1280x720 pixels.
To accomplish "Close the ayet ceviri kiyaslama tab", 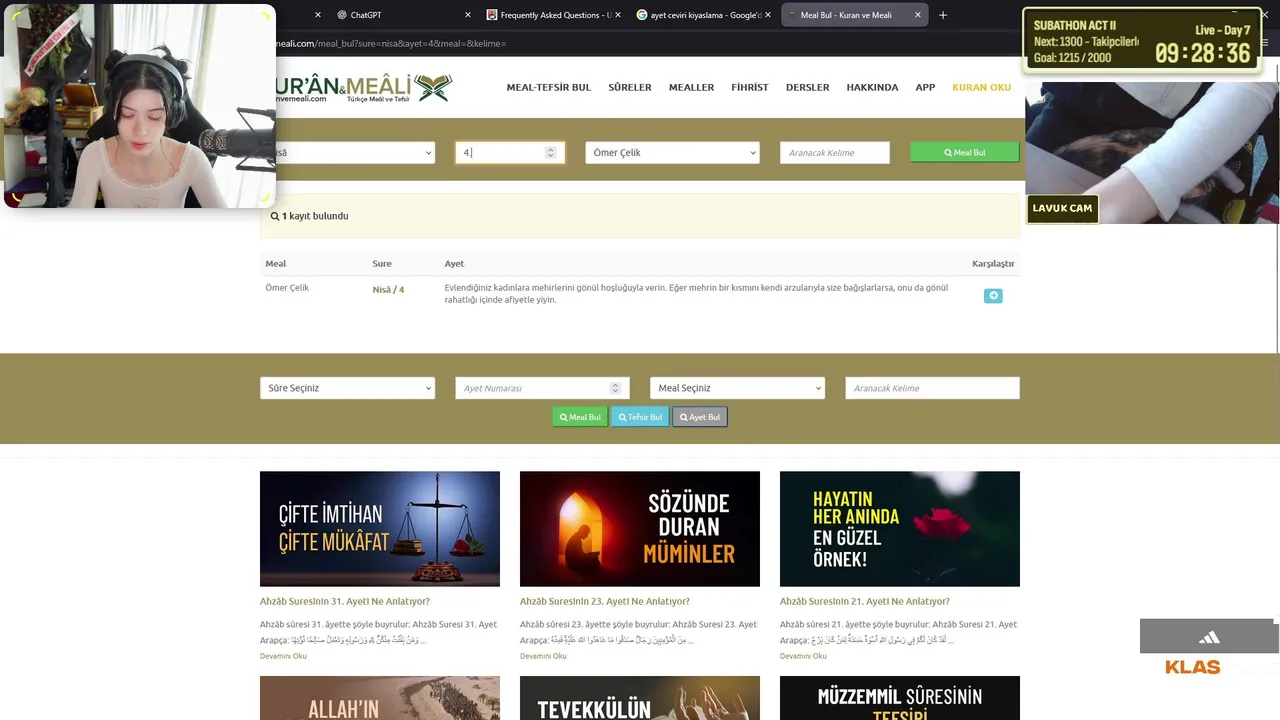I will tap(767, 15).
